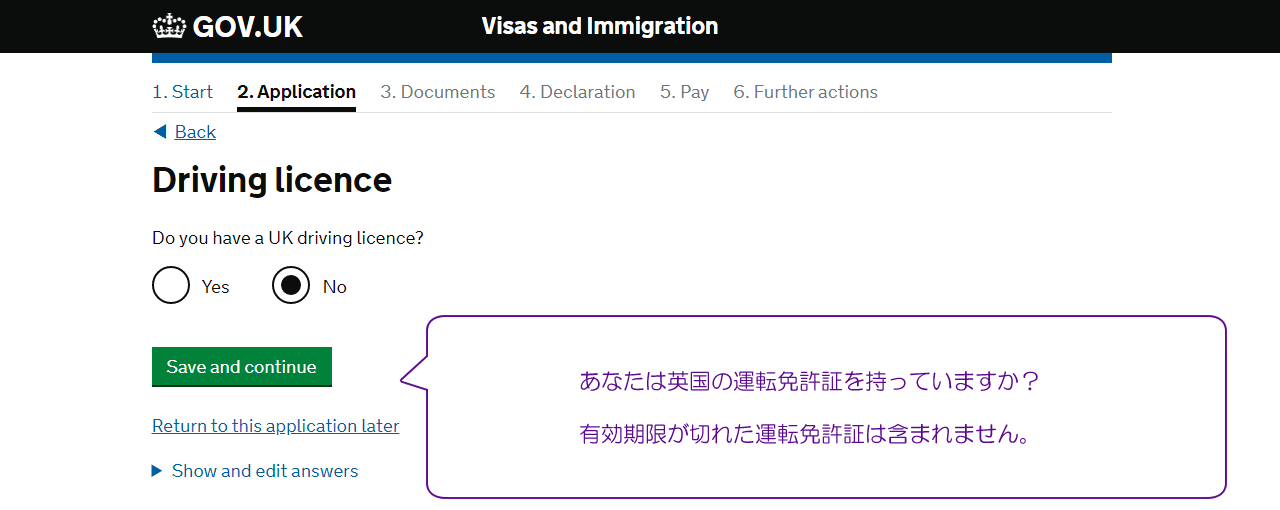Viewport: 1280px width, 510px height.
Task: Follow the Back link
Action: pyautogui.click(x=195, y=132)
